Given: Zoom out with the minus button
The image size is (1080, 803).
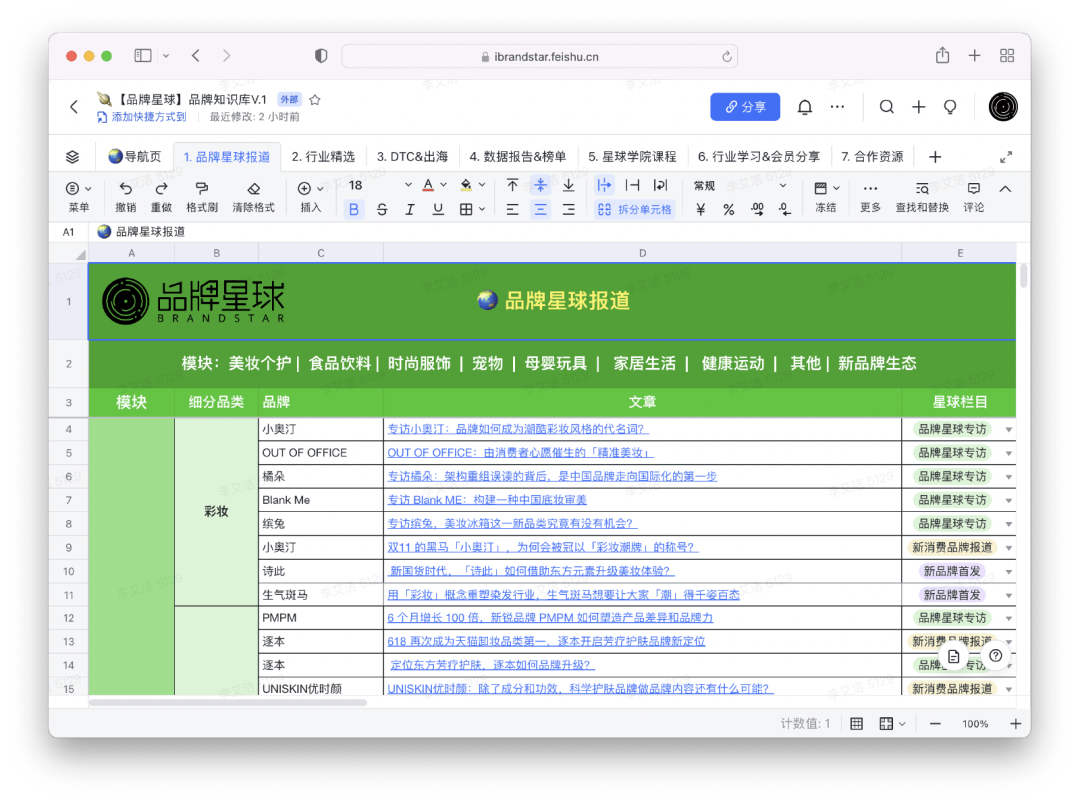Looking at the screenshot, I should tap(935, 723).
